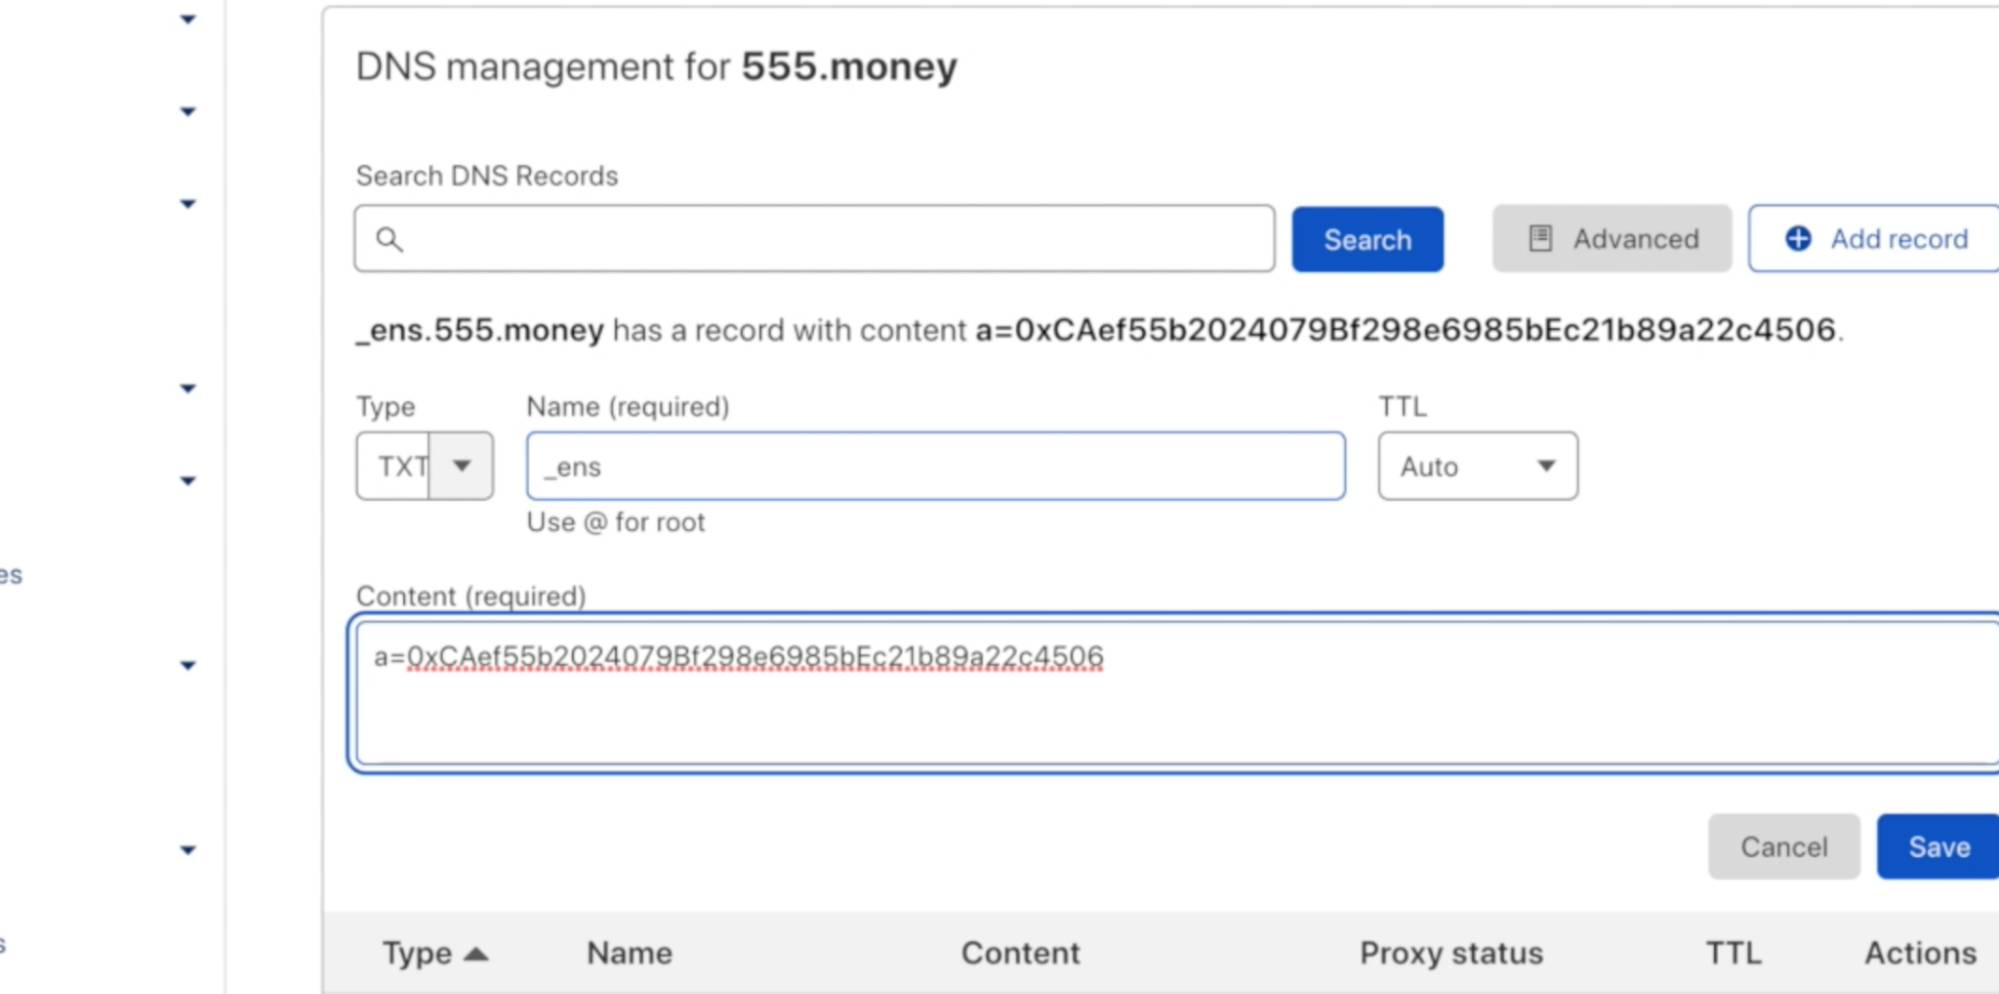
Task: Cancel editing the DNS record
Action: pos(1783,847)
